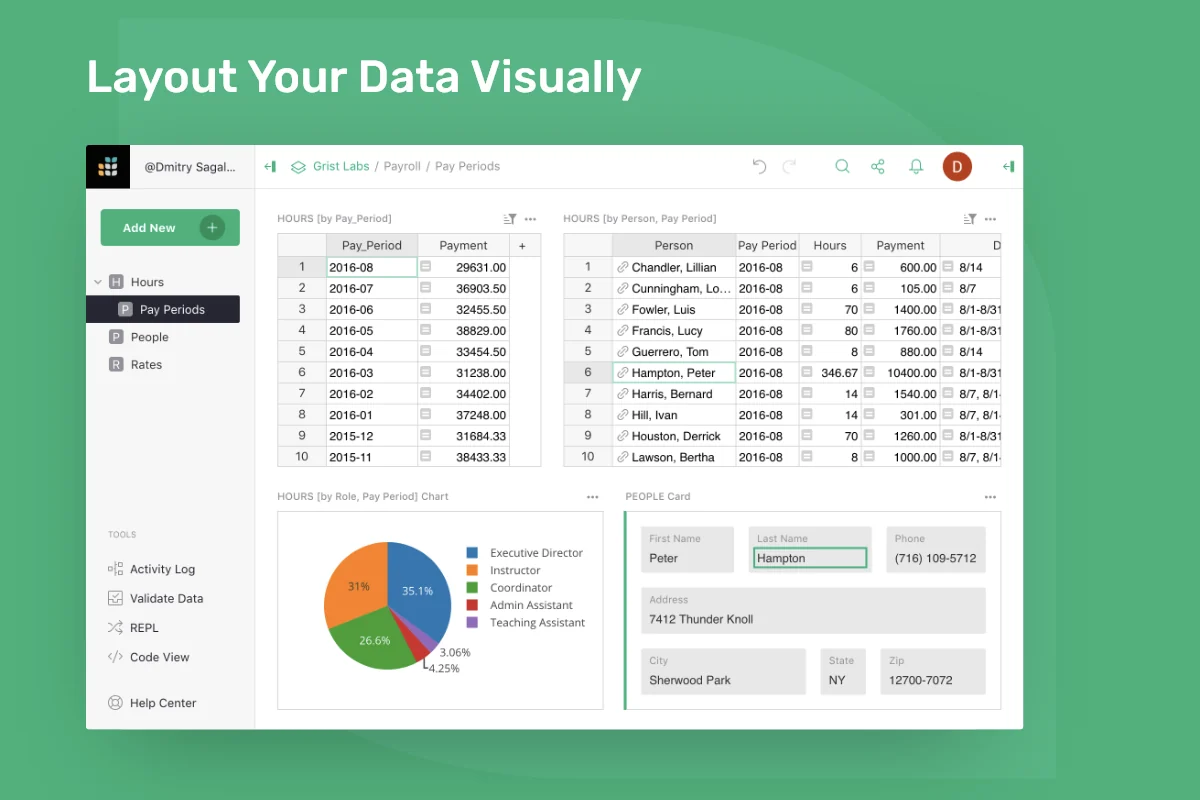Viewport: 1200px width, 800px height.
Task: Toggle the right side panel arrow
Action: [x=1009, y=167]
